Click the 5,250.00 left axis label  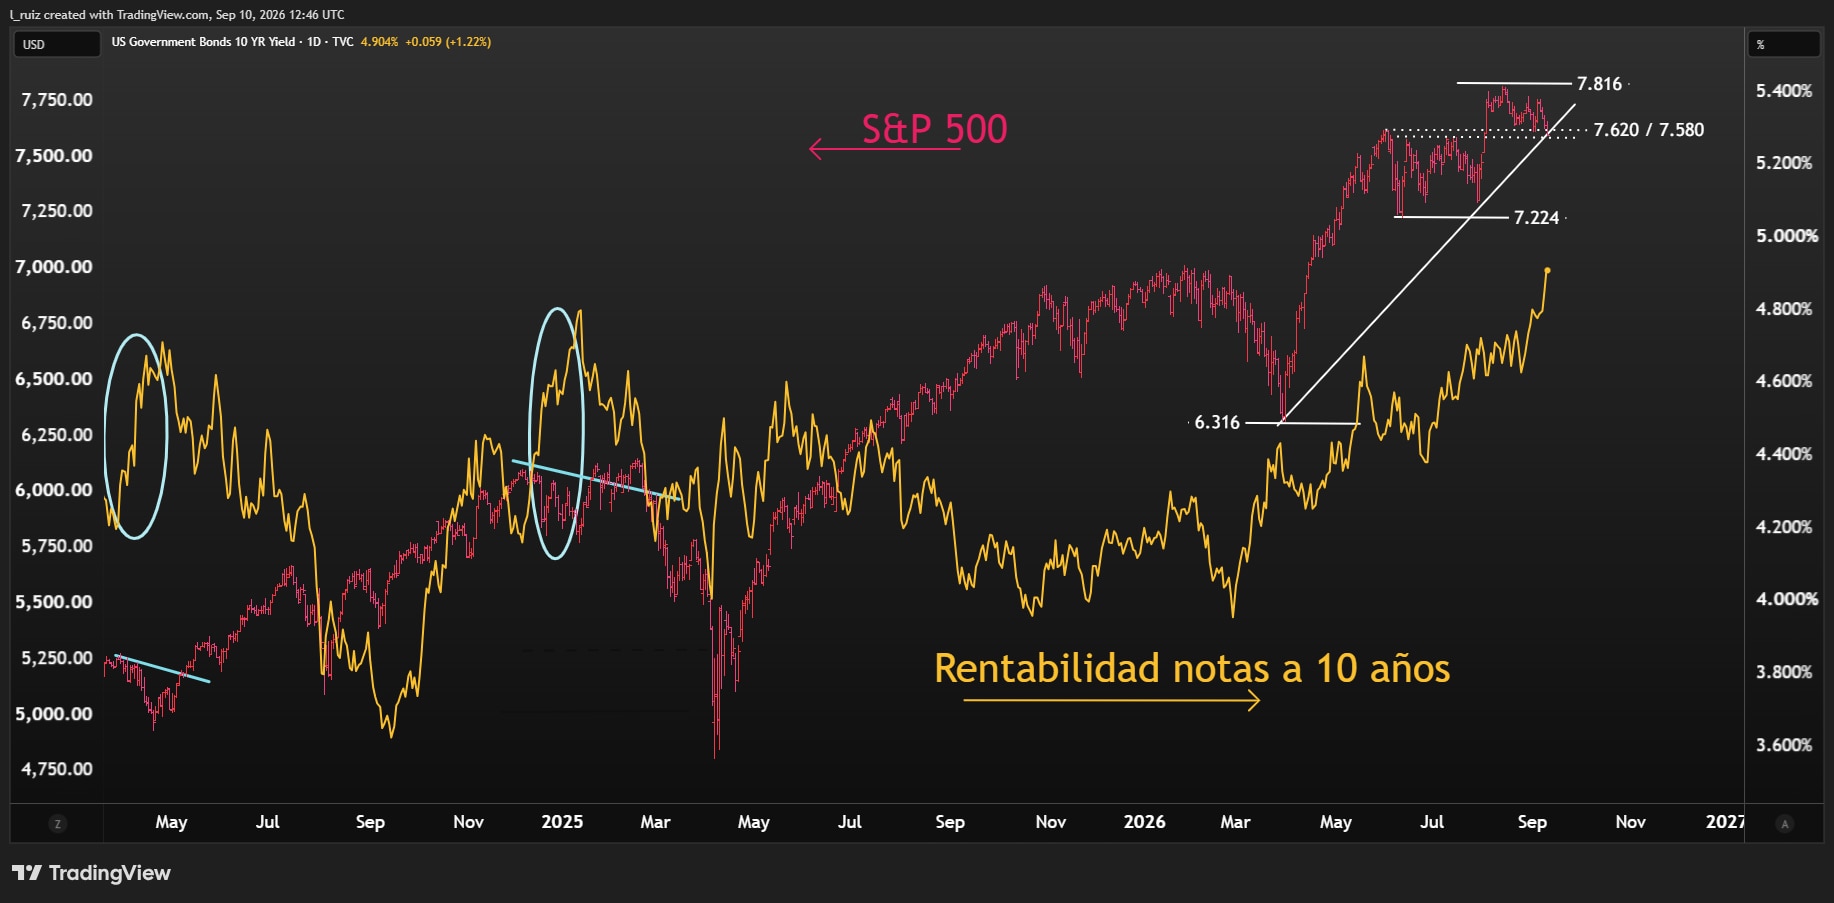point(57,658)
